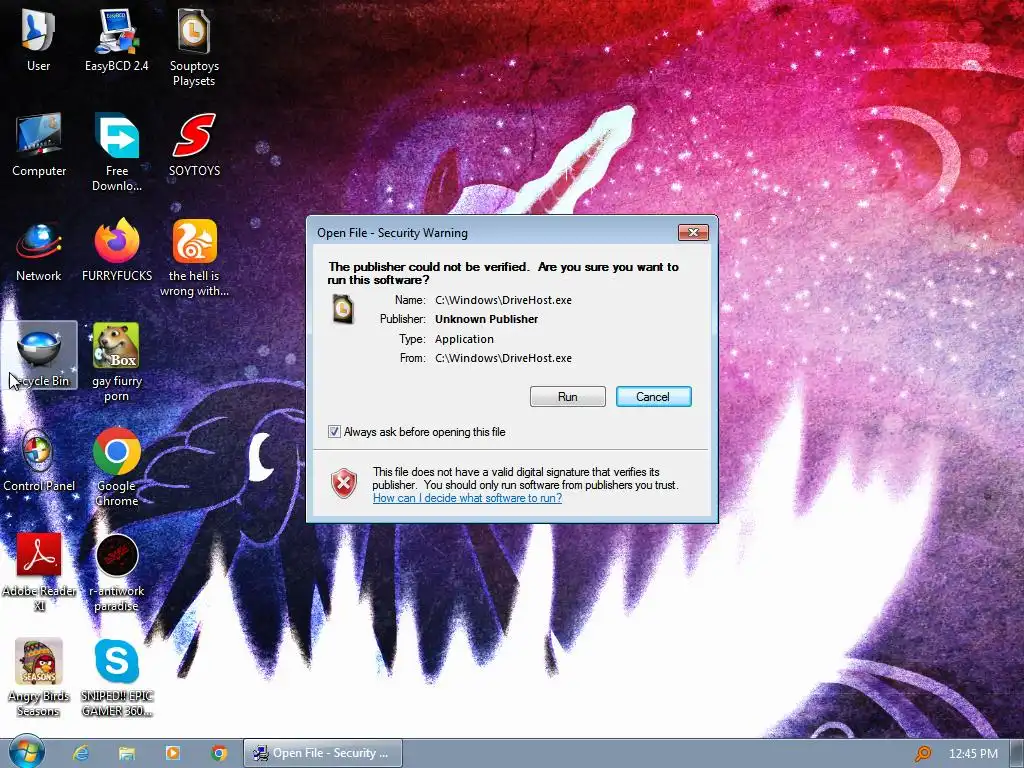Select Free Download Manager shortcut icon
The width and height of the screenshot is (1024, 768).
pyautogui.click(x=117, y=152)
